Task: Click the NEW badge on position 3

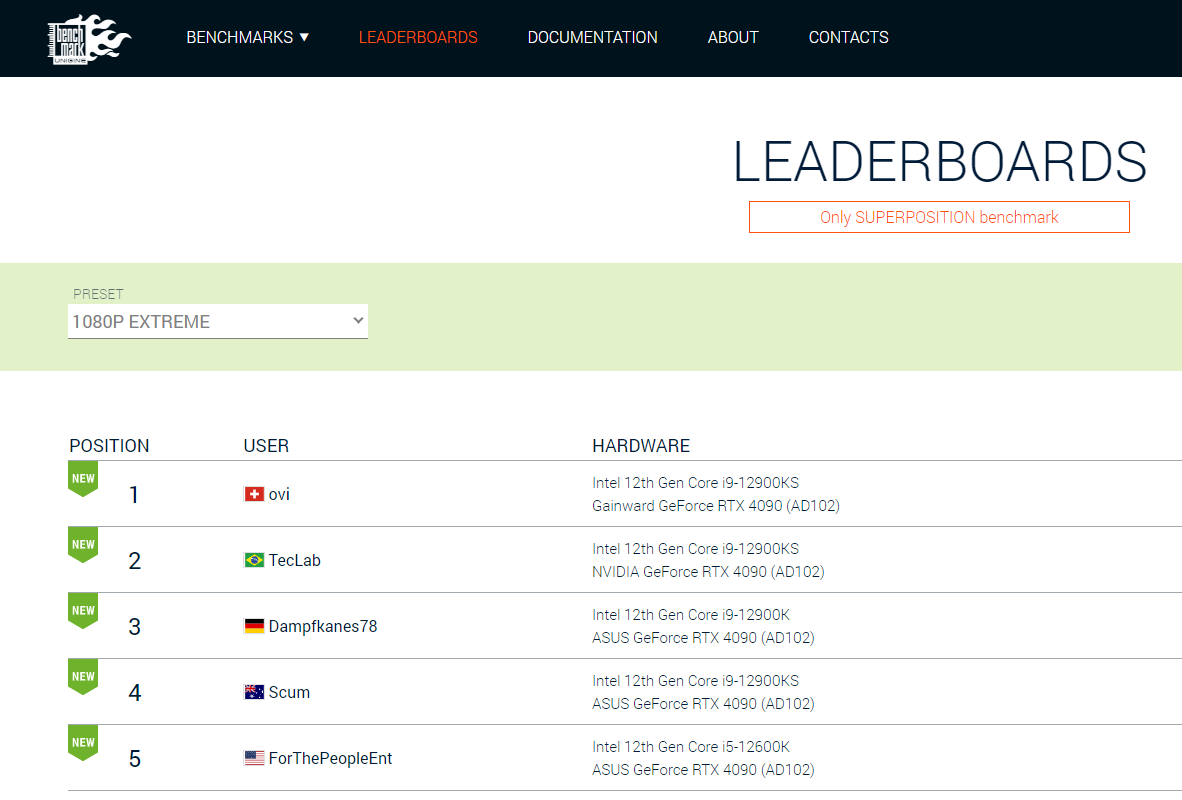Action: pos(83,611)
